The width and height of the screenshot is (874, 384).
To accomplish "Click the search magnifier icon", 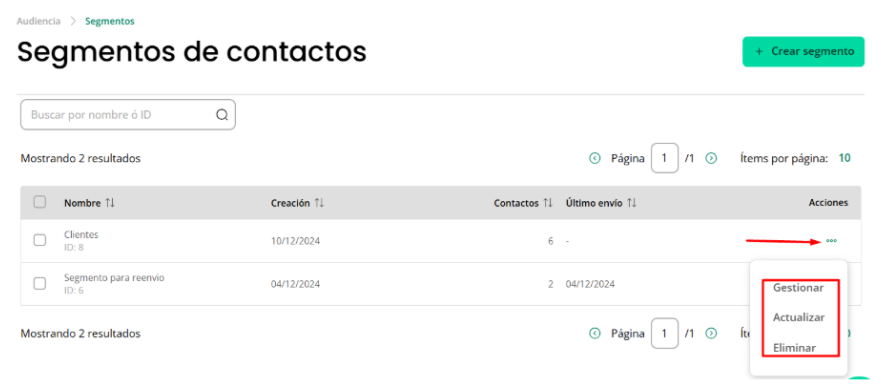I will [x=222, y=115].
